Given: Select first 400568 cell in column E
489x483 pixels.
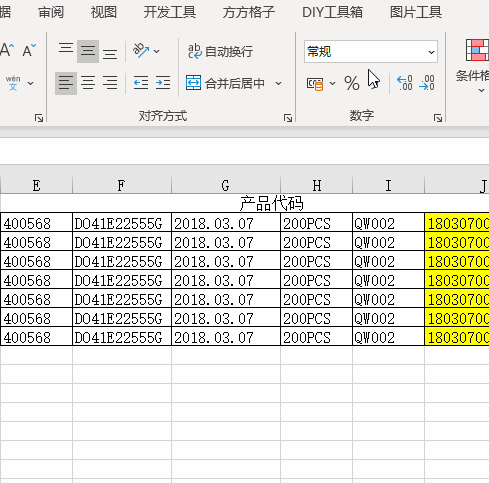Looking at the screenshot, I should (36, 222).
